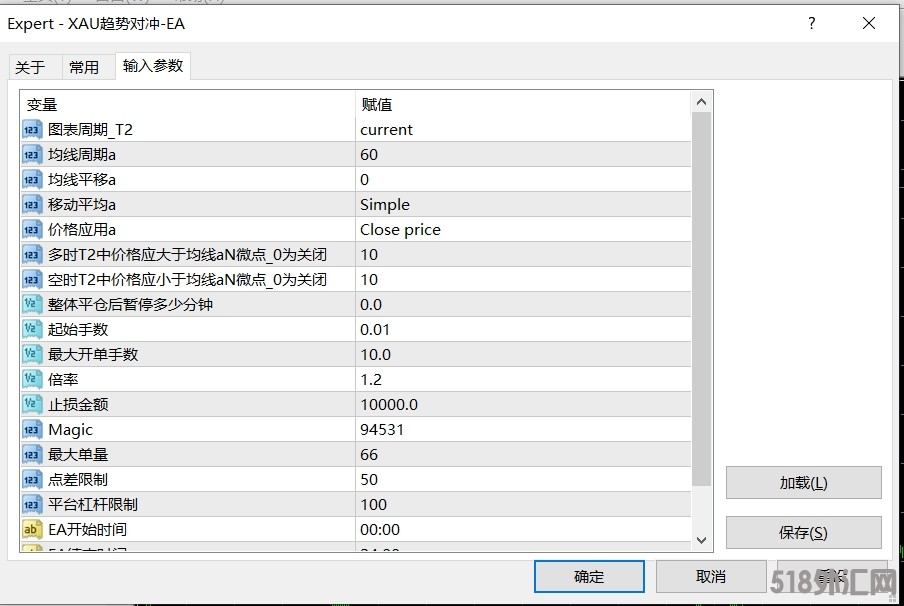Switch to the 常用 tab
Viewport: 904px width, 606px height.
click(84, 67)
